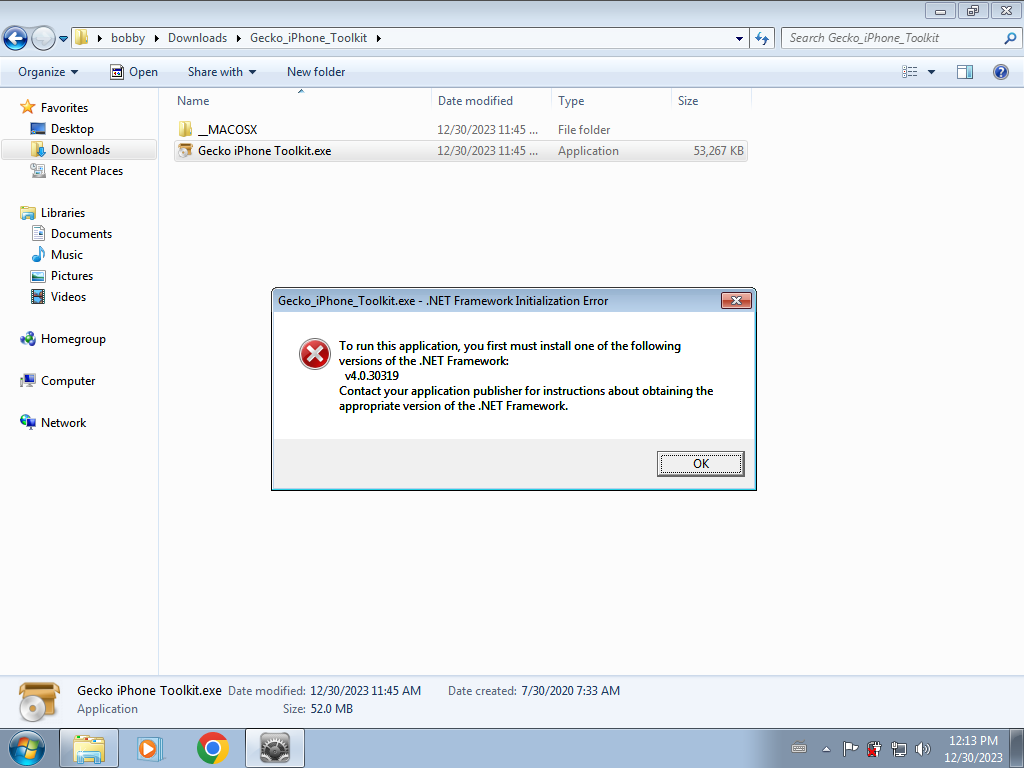Screen dimensions: 1024x768
Task: Click the New folder toolbar button
Action: tap(316, 72)
